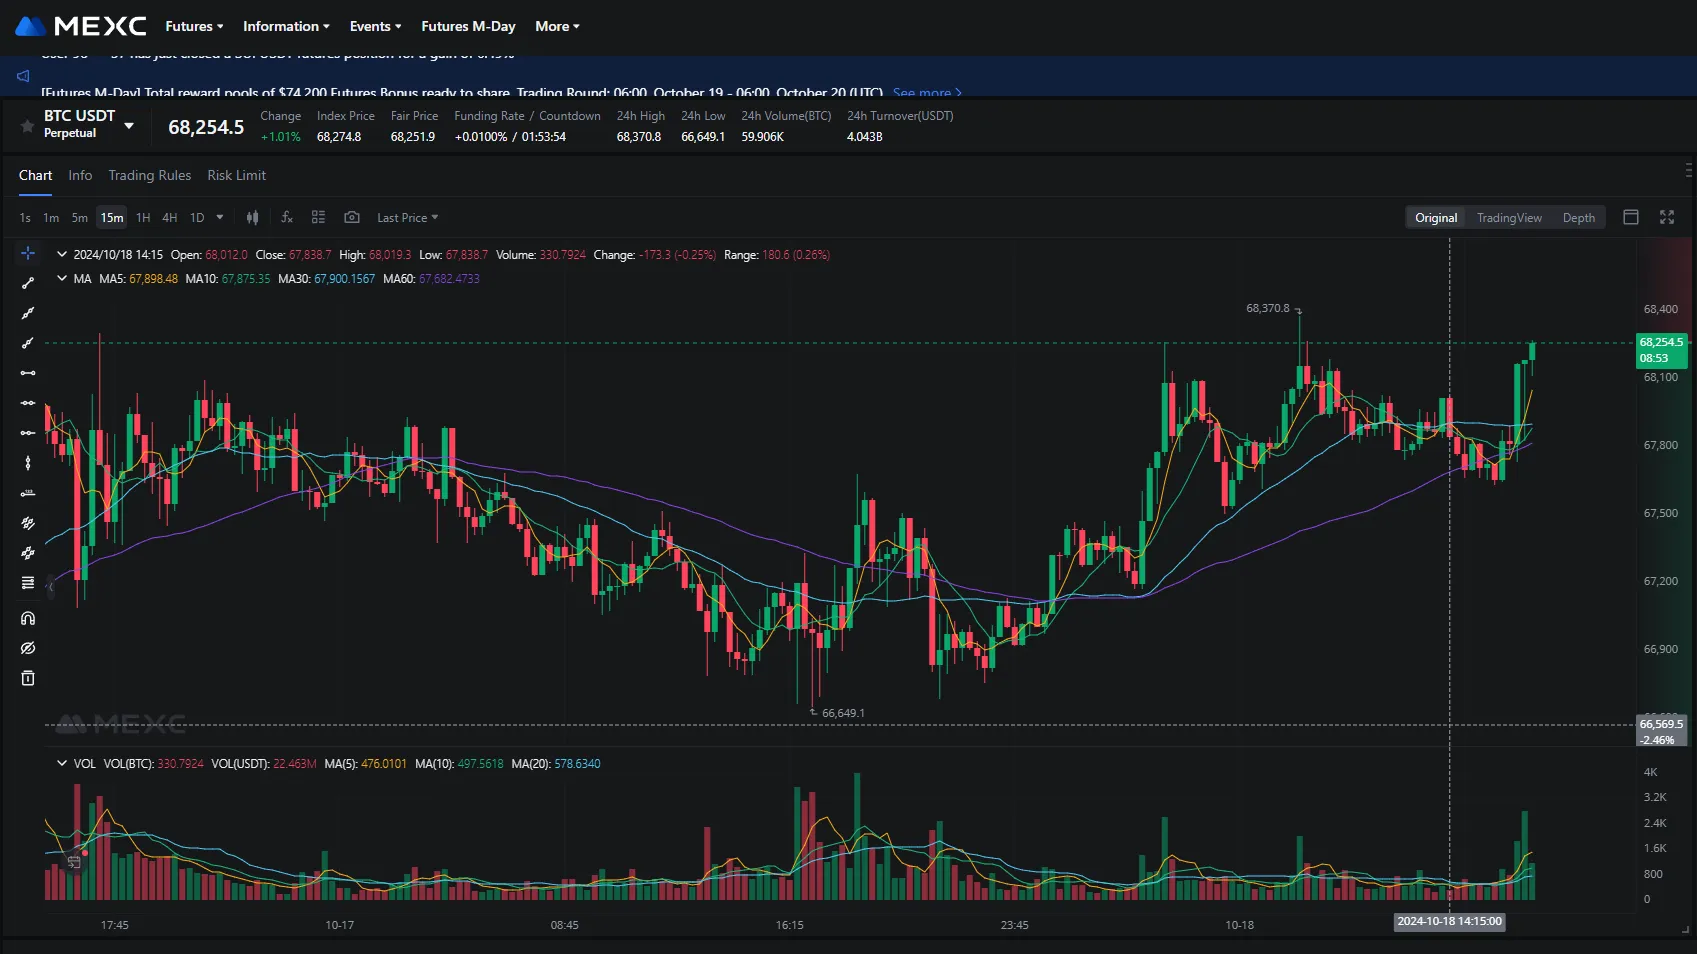Enable magnet mode for drawings

27,618
